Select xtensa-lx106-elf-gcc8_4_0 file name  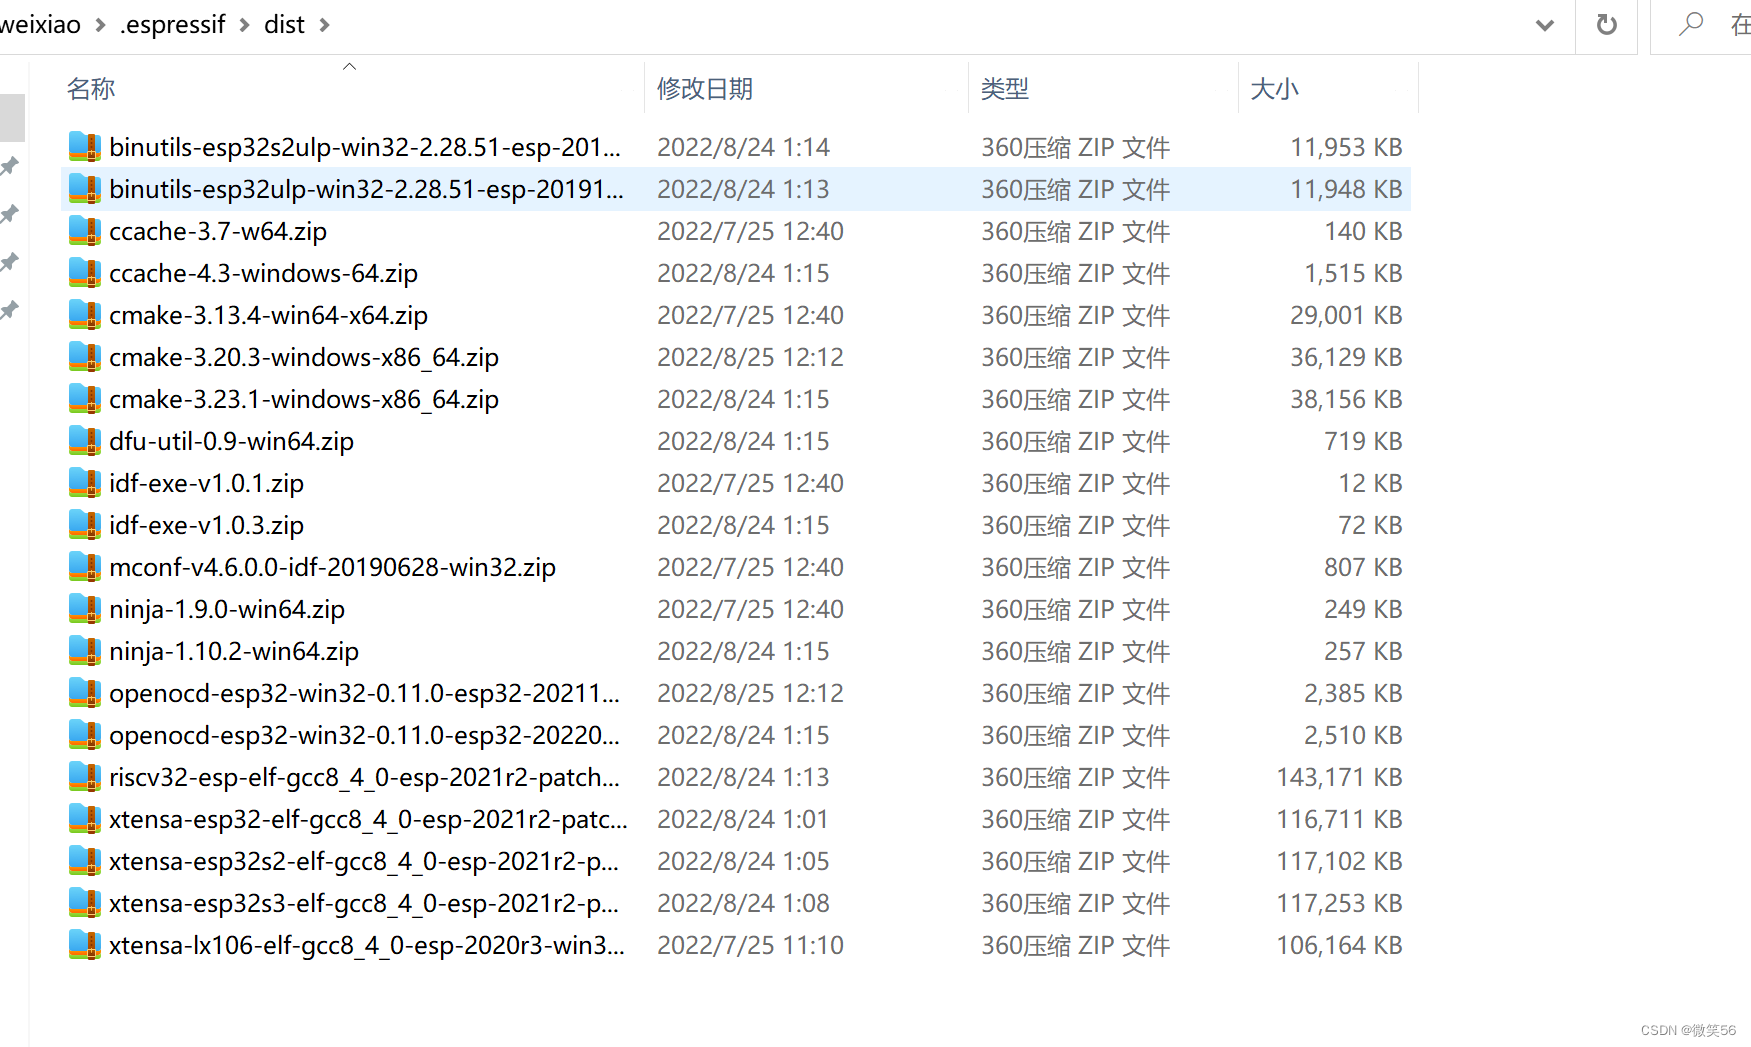coord(367,945)
